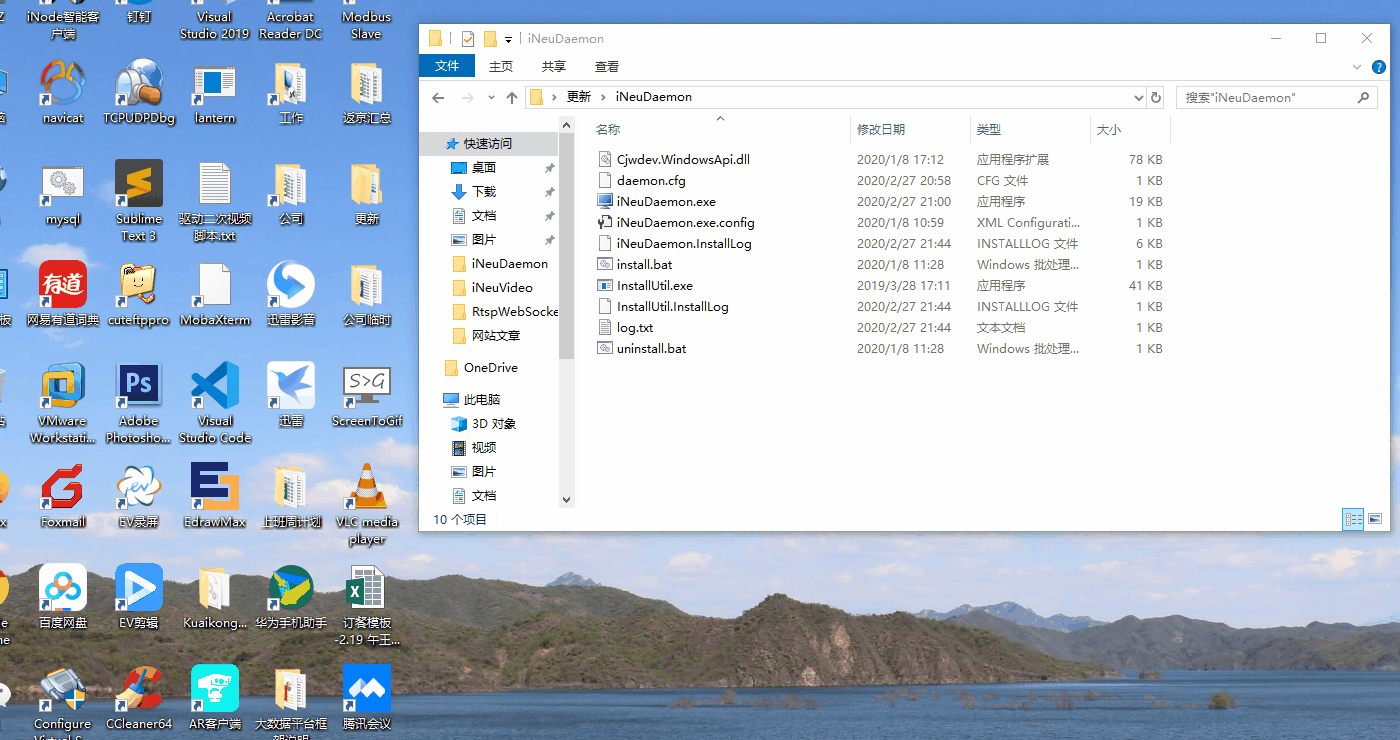
Task: Open the 文件 menu tab
Action: (447, 66)
